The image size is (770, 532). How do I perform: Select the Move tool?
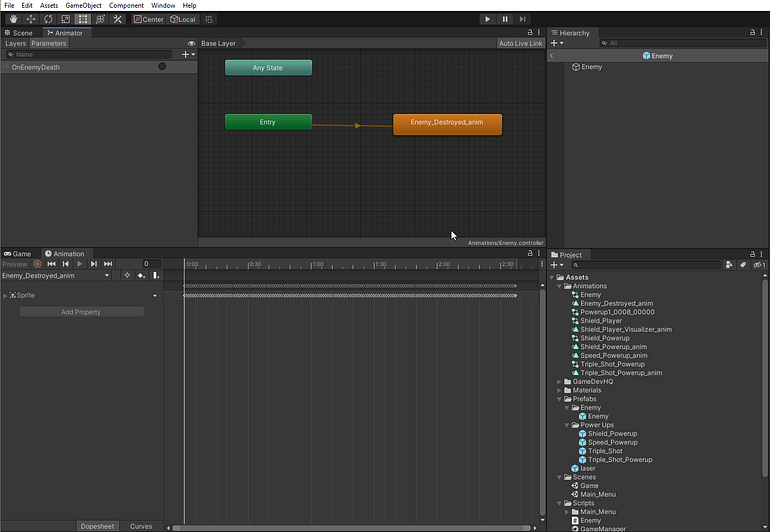click(x=30, y=19)
